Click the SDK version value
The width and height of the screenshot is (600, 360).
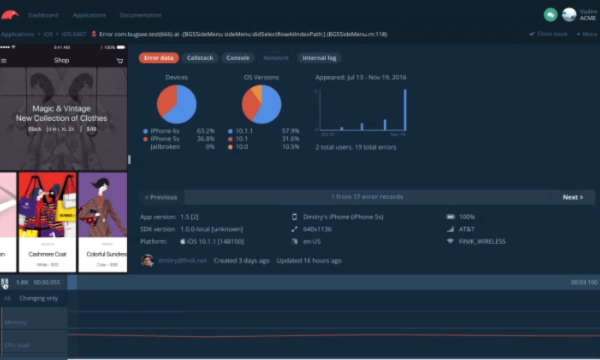pyautogui.click(x=212, y=229)
